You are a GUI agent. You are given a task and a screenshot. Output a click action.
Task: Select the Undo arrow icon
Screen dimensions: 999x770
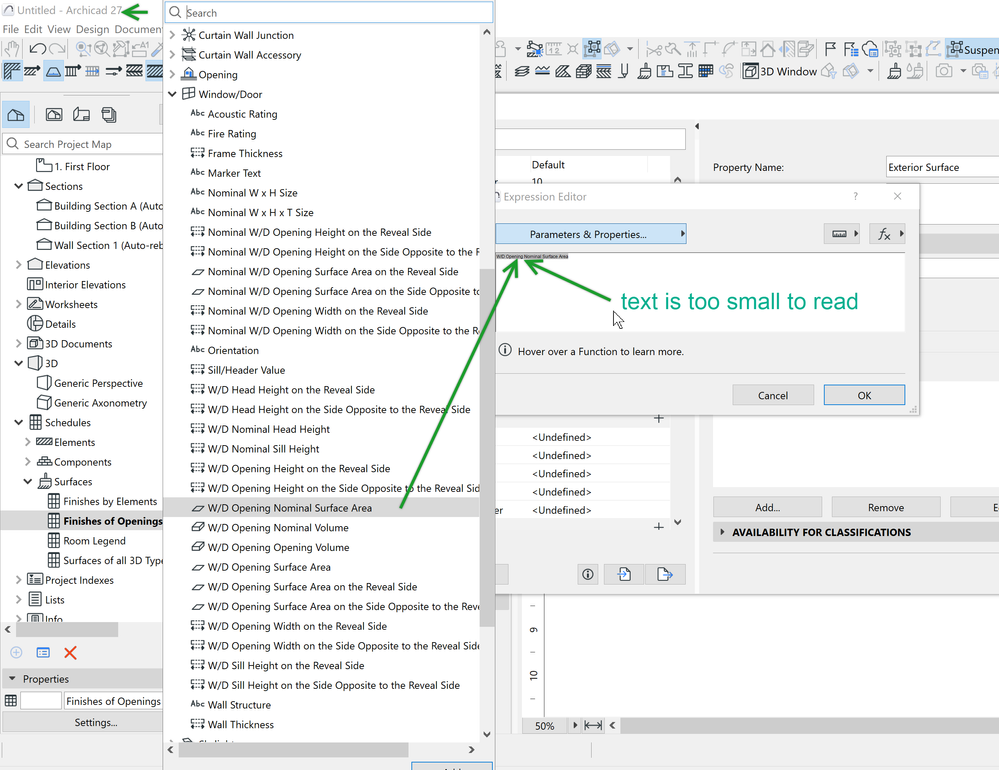[39, 49]
